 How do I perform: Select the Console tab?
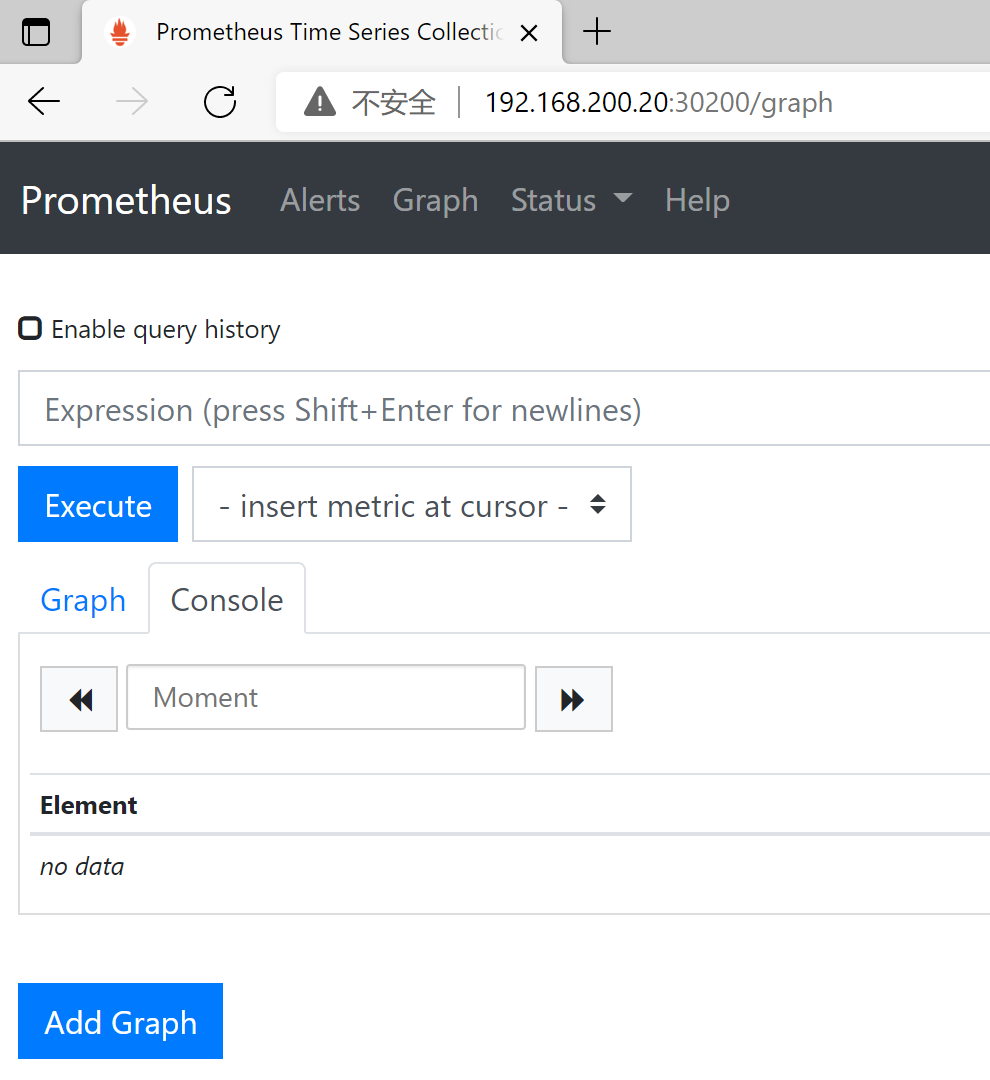point(227,600)
